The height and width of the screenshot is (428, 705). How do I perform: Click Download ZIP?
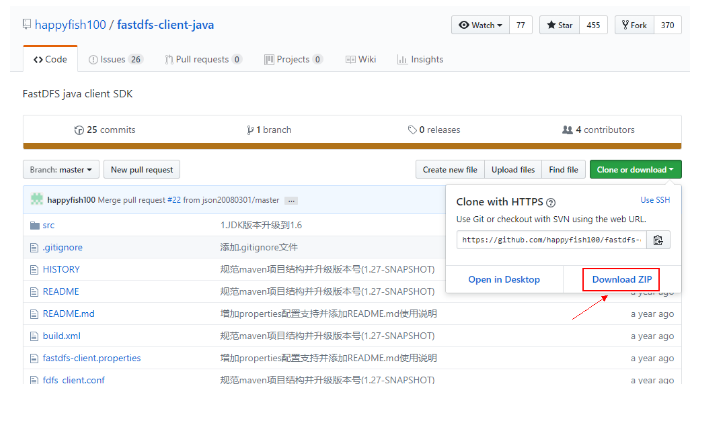point(621,280)
